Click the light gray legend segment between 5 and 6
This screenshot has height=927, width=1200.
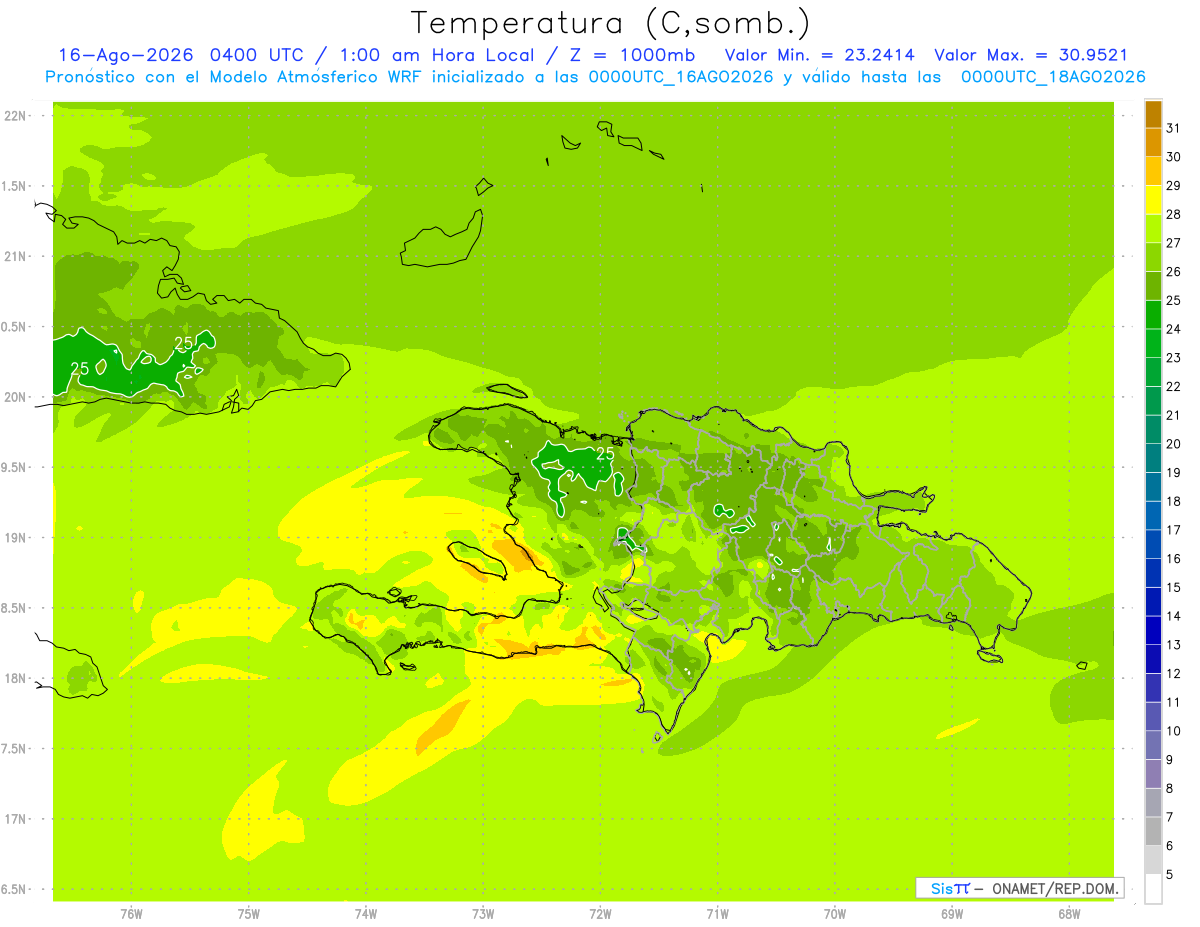(x=1153, y=860)
